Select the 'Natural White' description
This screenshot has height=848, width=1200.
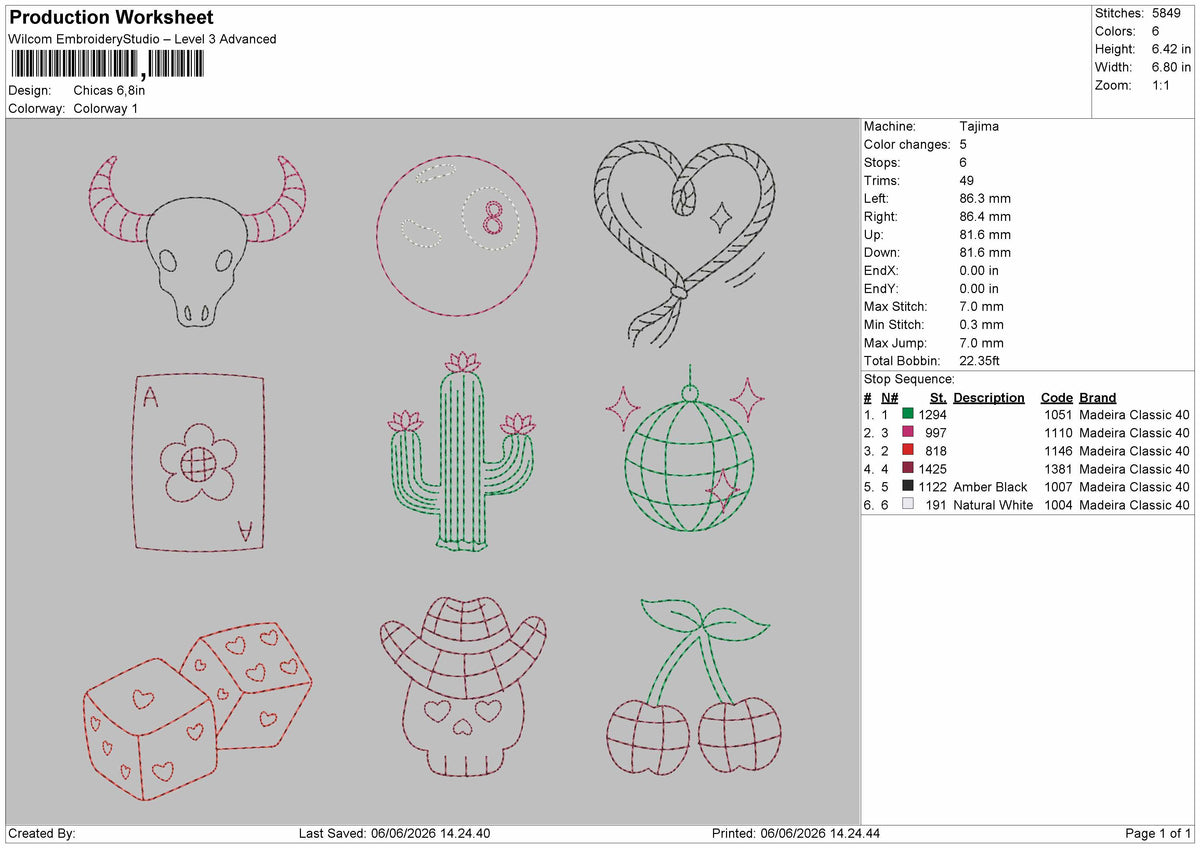pyautogui.click(x=993, y=505)
